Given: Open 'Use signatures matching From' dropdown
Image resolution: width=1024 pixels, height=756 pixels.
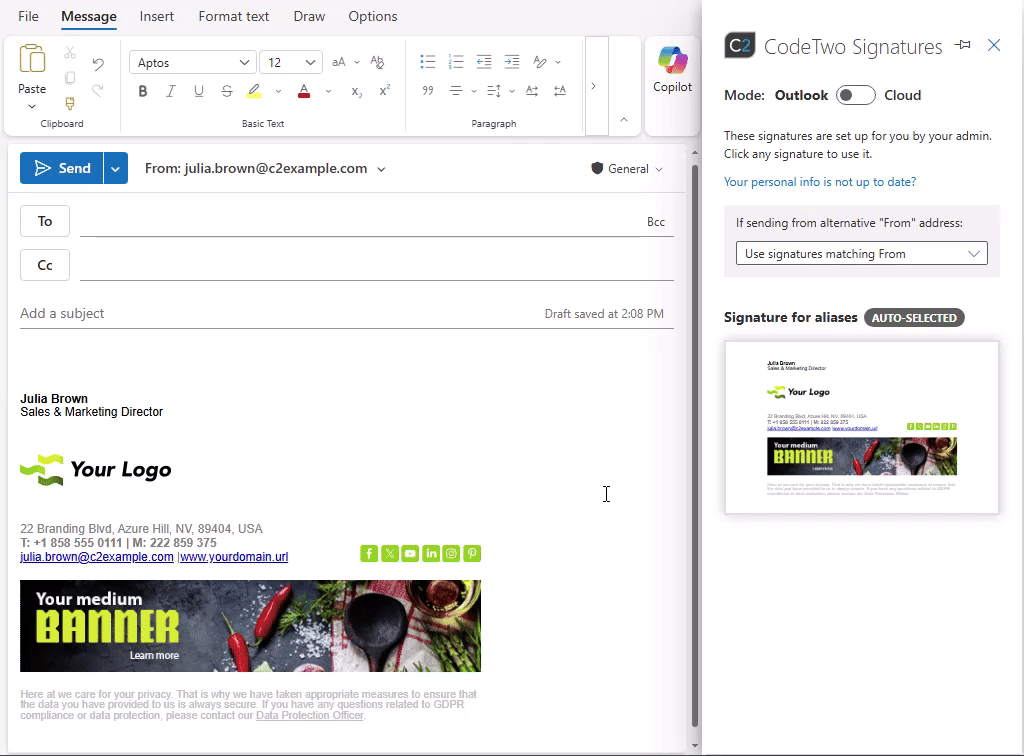Looking at the screenshot, I should 861,253.
